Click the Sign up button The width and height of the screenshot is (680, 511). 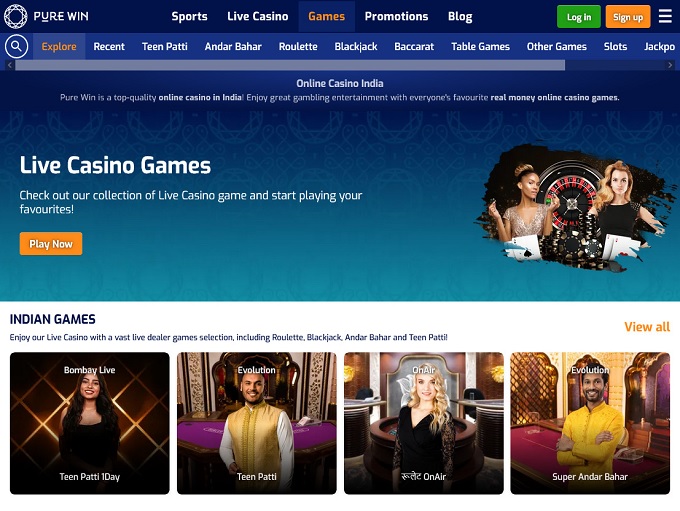pos(628,17)
